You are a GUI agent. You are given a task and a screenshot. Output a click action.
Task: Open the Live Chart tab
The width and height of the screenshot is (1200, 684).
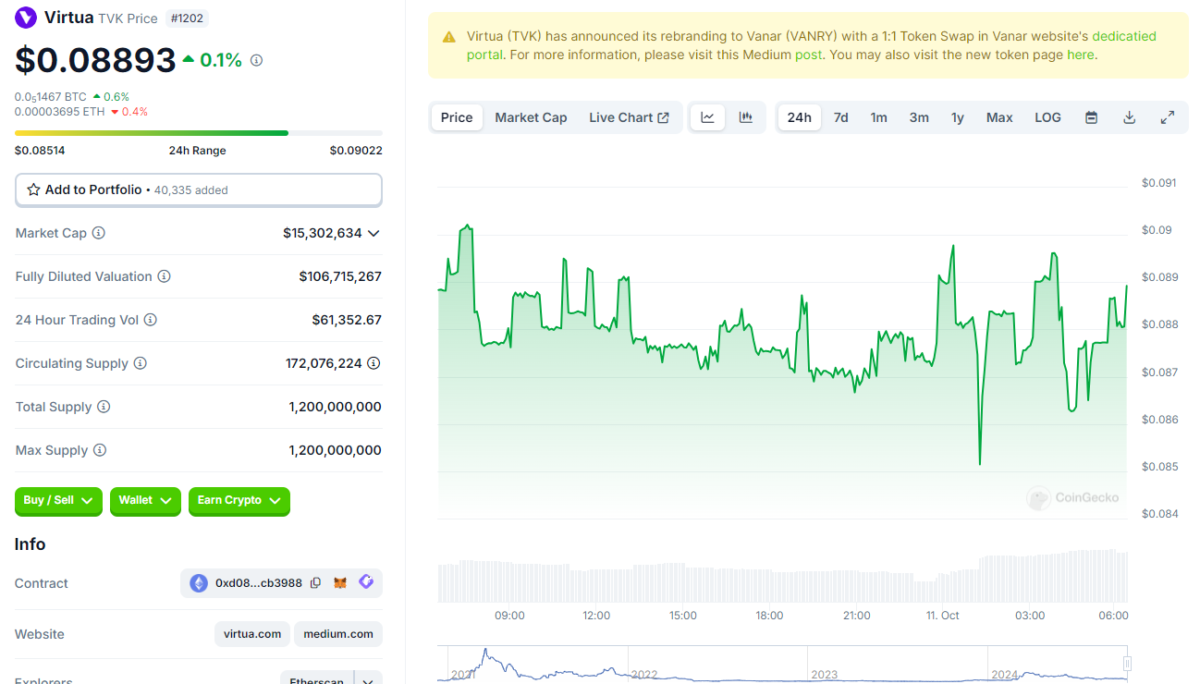pos(629,117)
